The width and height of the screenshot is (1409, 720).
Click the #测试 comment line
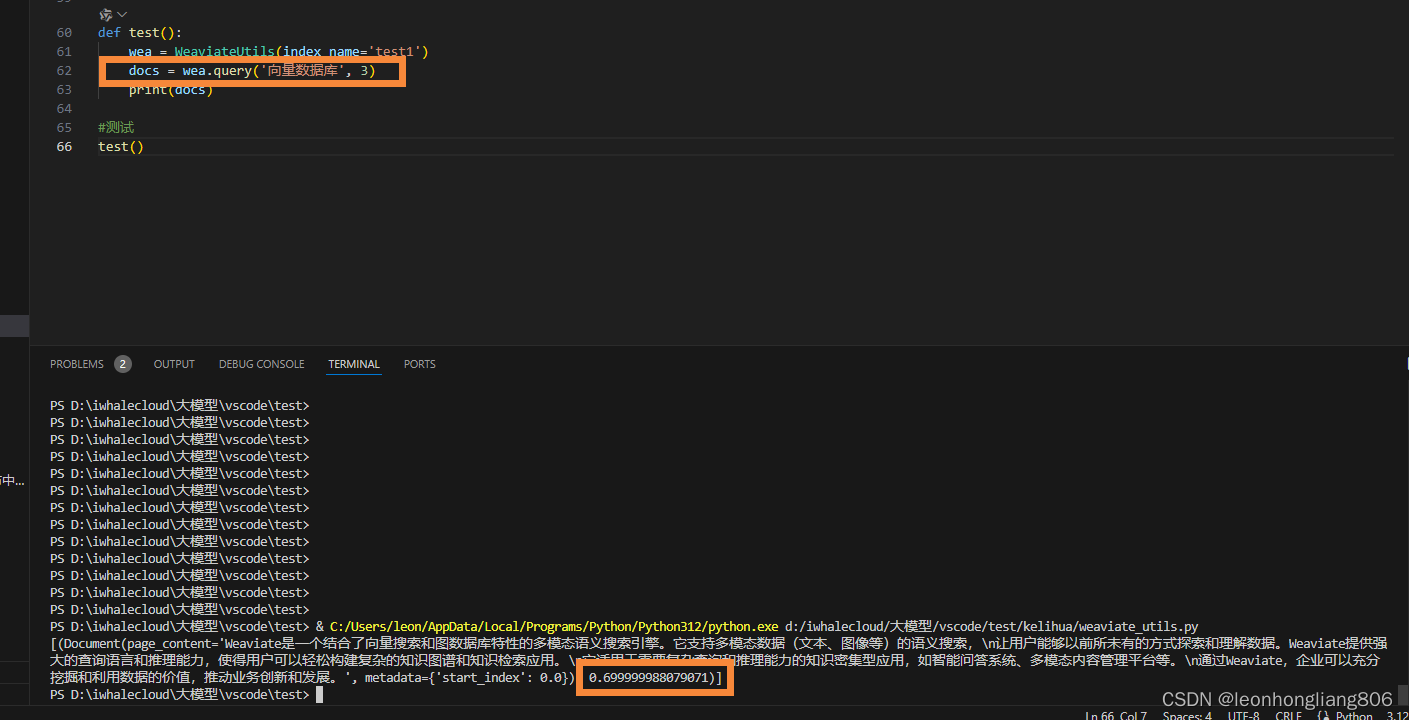(116, 127)
